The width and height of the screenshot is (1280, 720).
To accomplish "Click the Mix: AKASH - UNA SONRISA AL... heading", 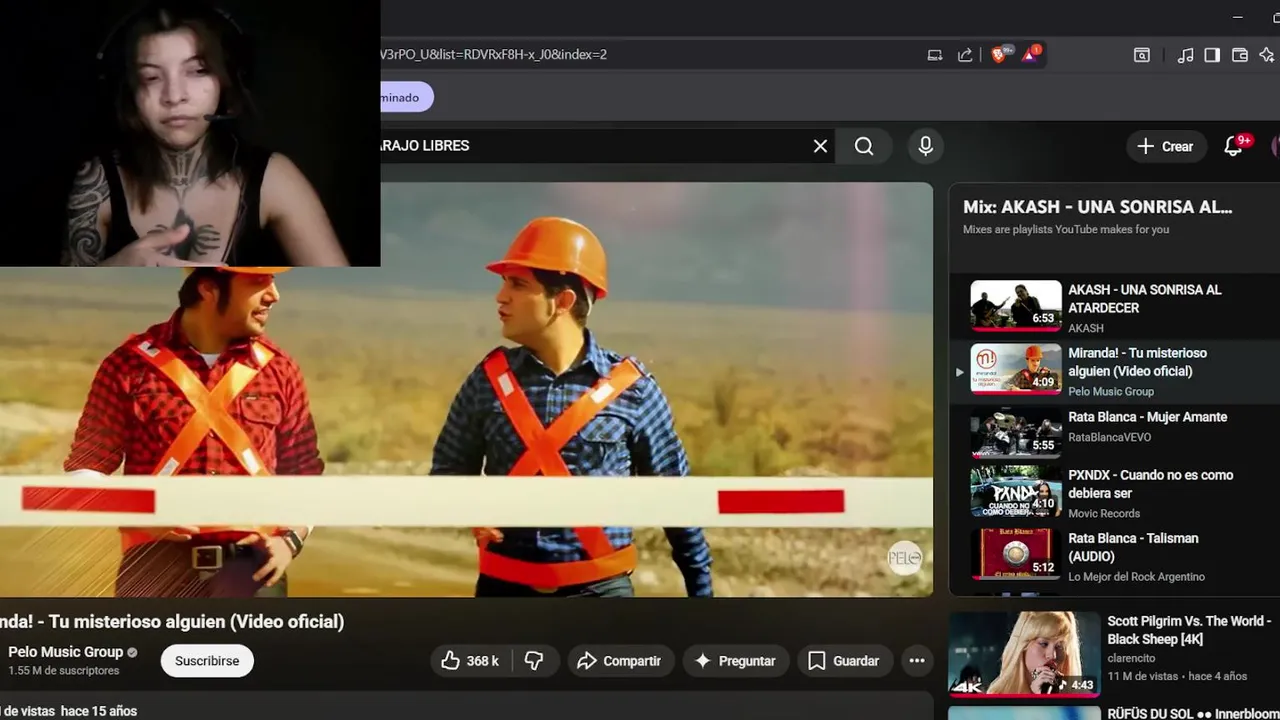I will click(x=1097, y=207).
